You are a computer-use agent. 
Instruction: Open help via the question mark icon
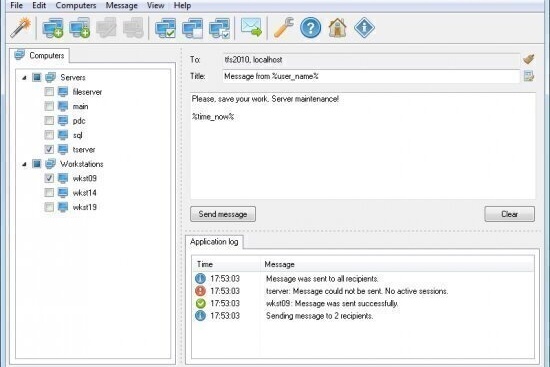[310, 28]
